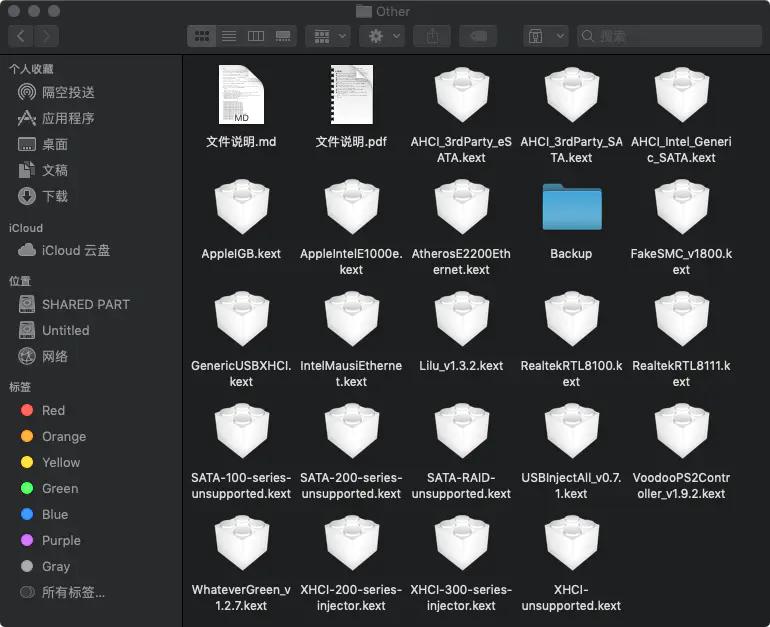Open Downloads in sidebar

43,196
